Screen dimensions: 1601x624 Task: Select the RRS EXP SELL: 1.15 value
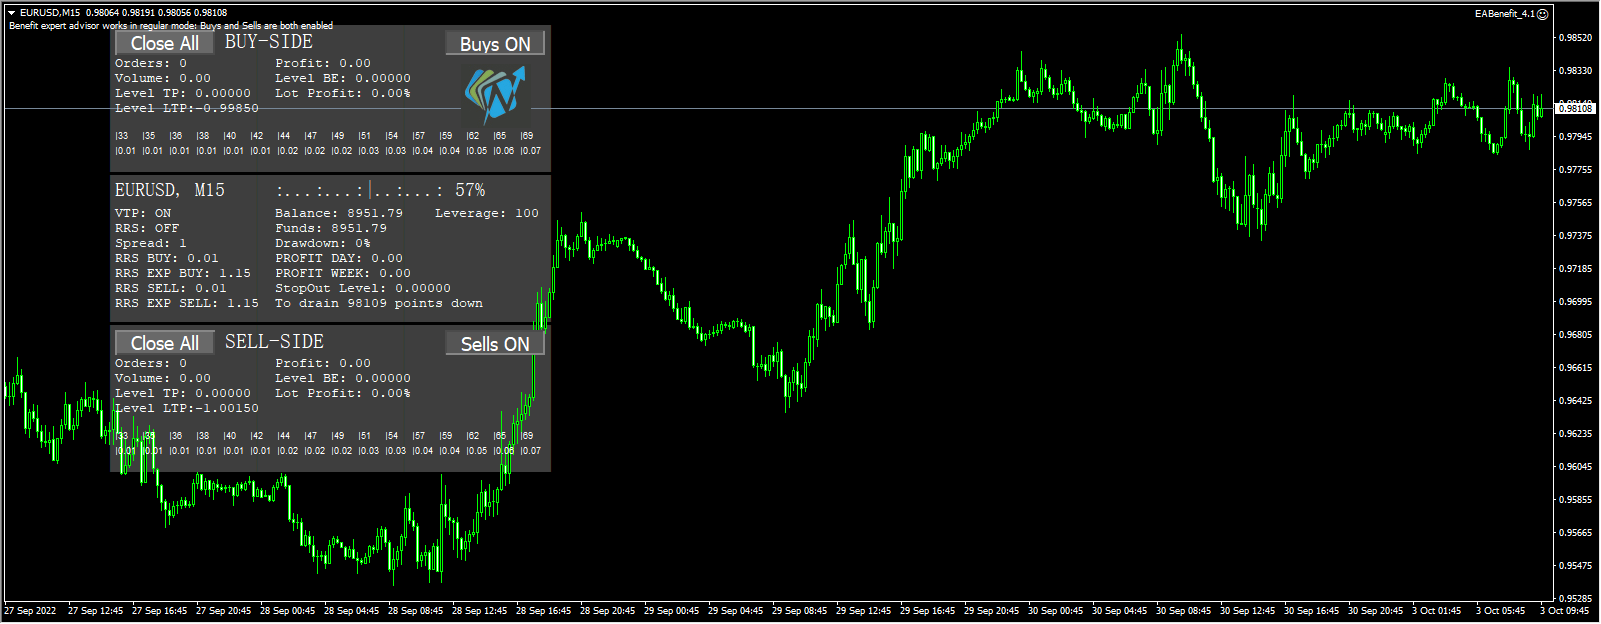[187, 303]
